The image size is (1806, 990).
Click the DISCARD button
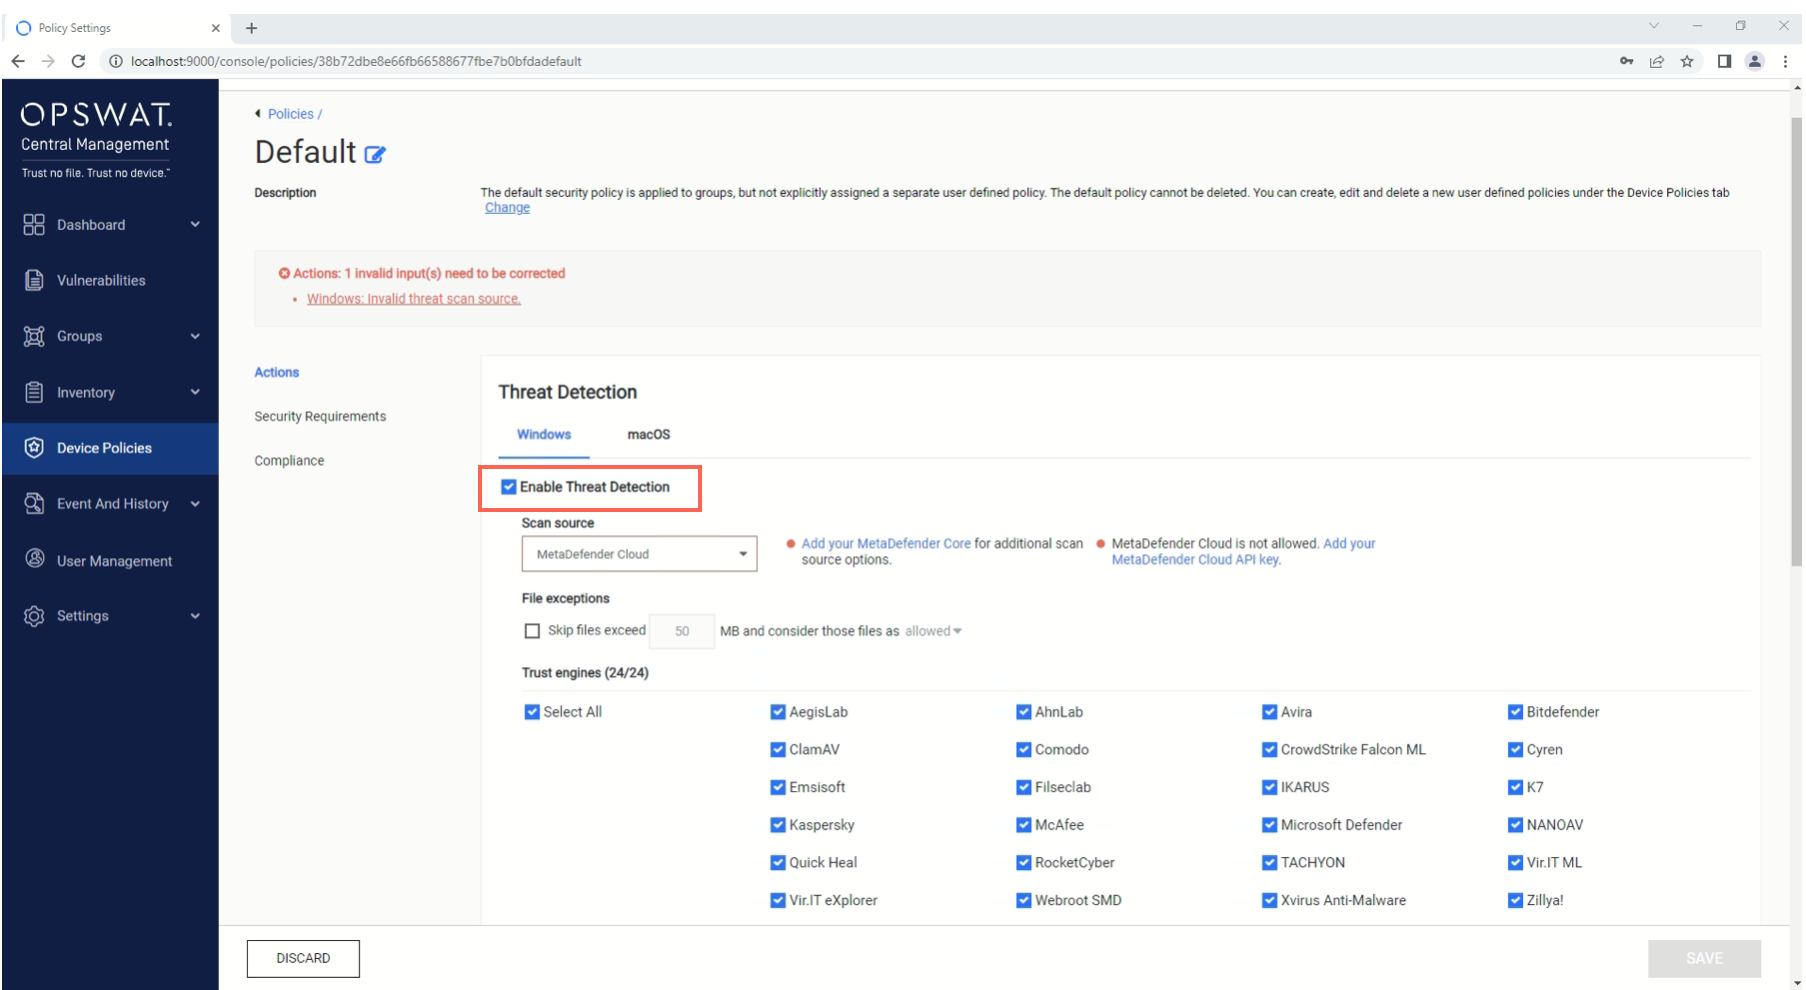click(x=303, y=958)
